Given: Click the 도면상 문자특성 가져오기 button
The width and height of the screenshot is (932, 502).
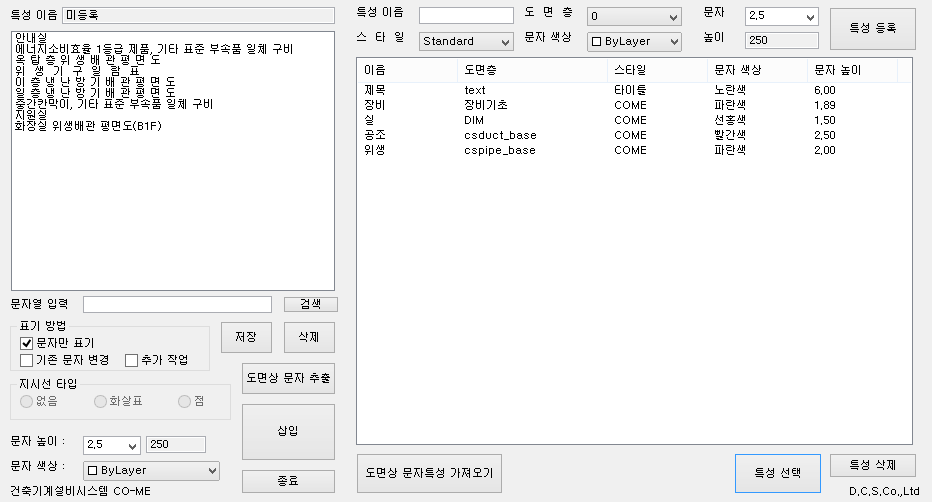Looking at the screenshot, I should pos(429,472).
